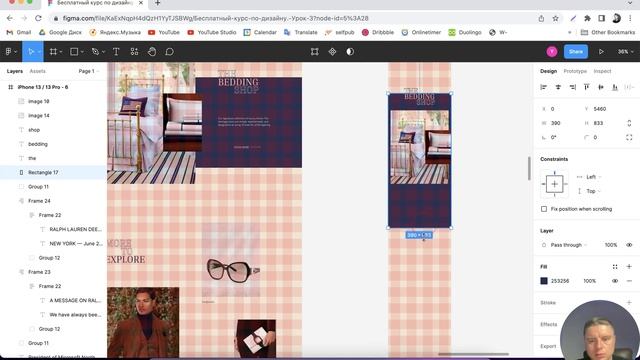Switch to the Assets tab
This screenshot has height=360, width=640.
(38, 71)
